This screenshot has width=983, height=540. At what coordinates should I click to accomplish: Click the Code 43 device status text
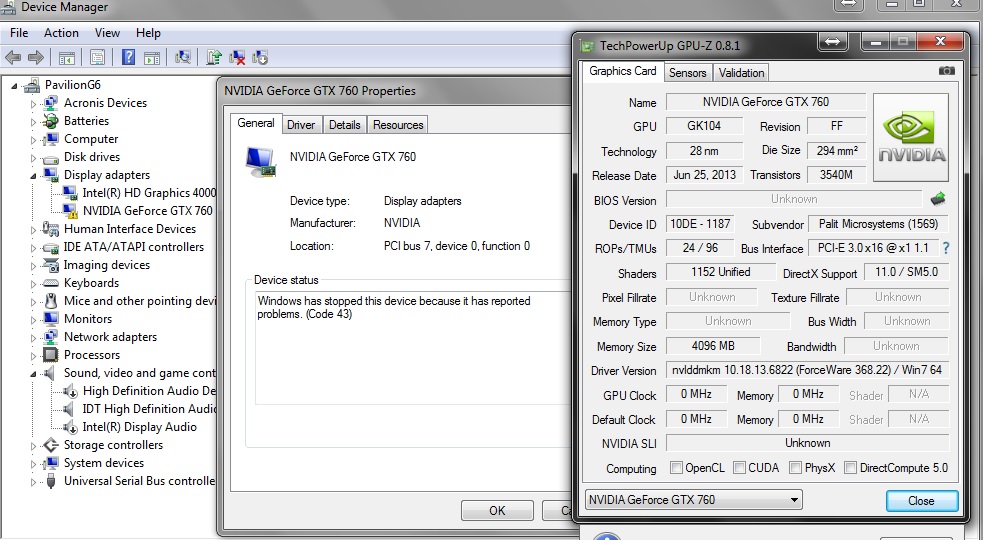[394, 307]
